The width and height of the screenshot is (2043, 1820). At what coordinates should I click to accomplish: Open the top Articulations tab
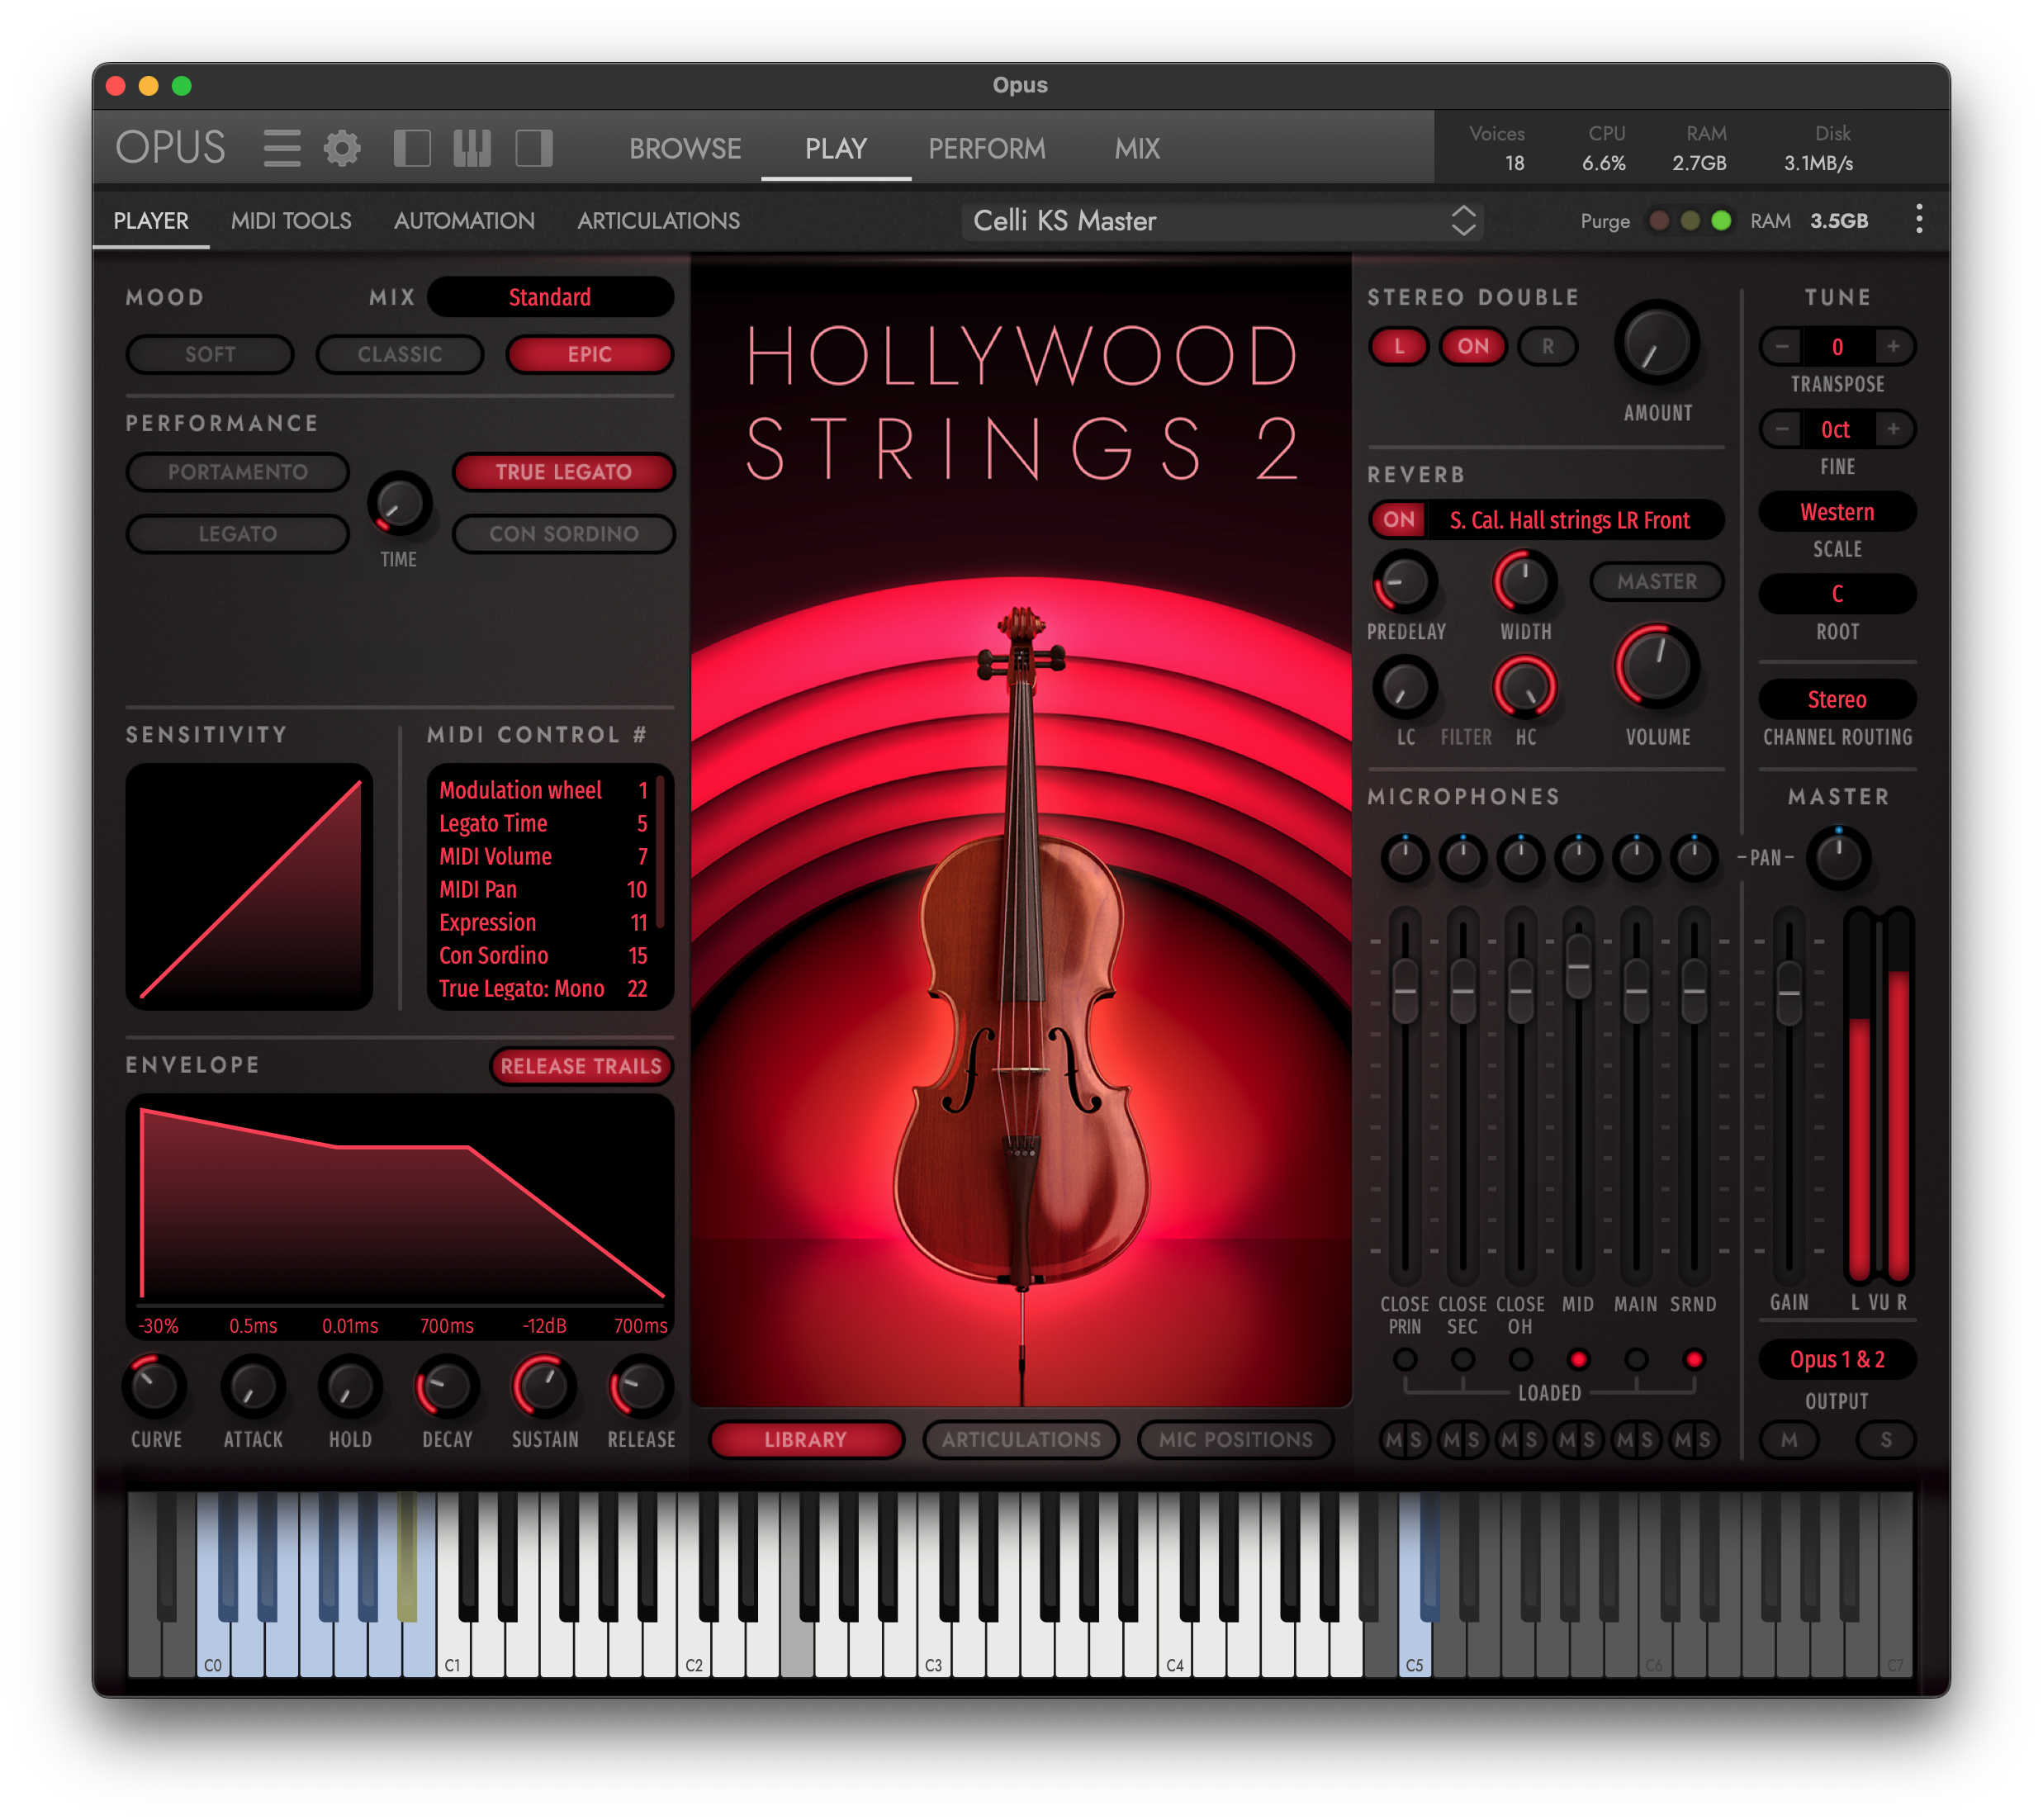coord(658,220)
